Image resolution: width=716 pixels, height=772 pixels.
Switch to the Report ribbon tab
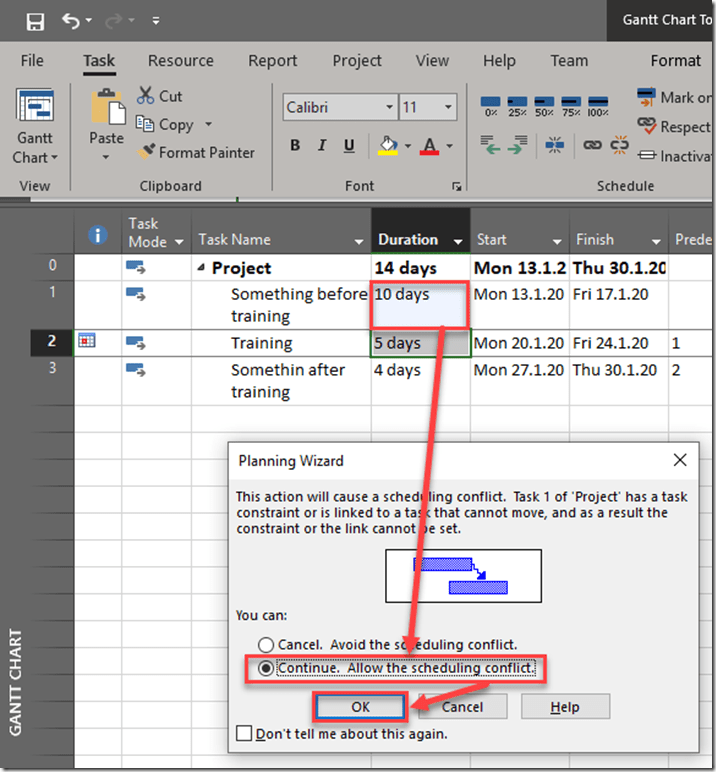pos(273,61)
